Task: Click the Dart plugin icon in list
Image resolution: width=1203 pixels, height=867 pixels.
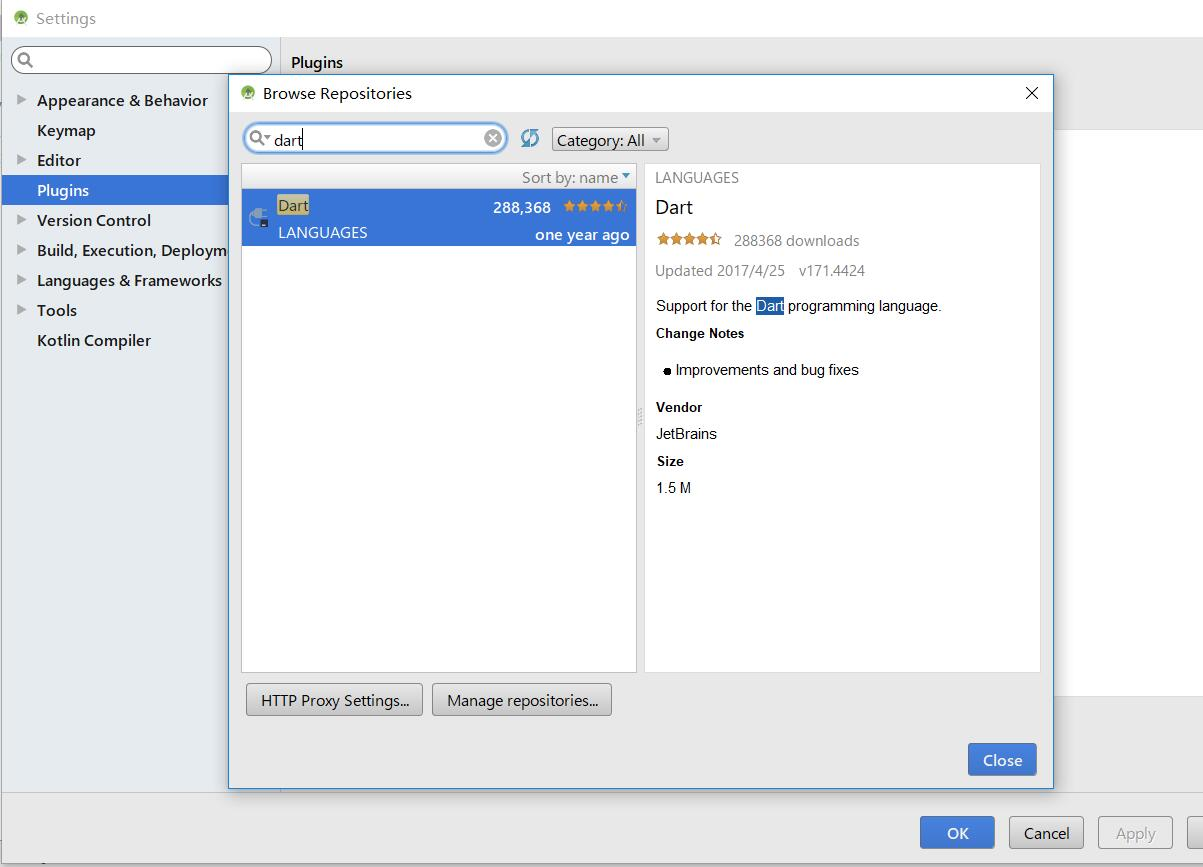Action: tap(259, 218)
